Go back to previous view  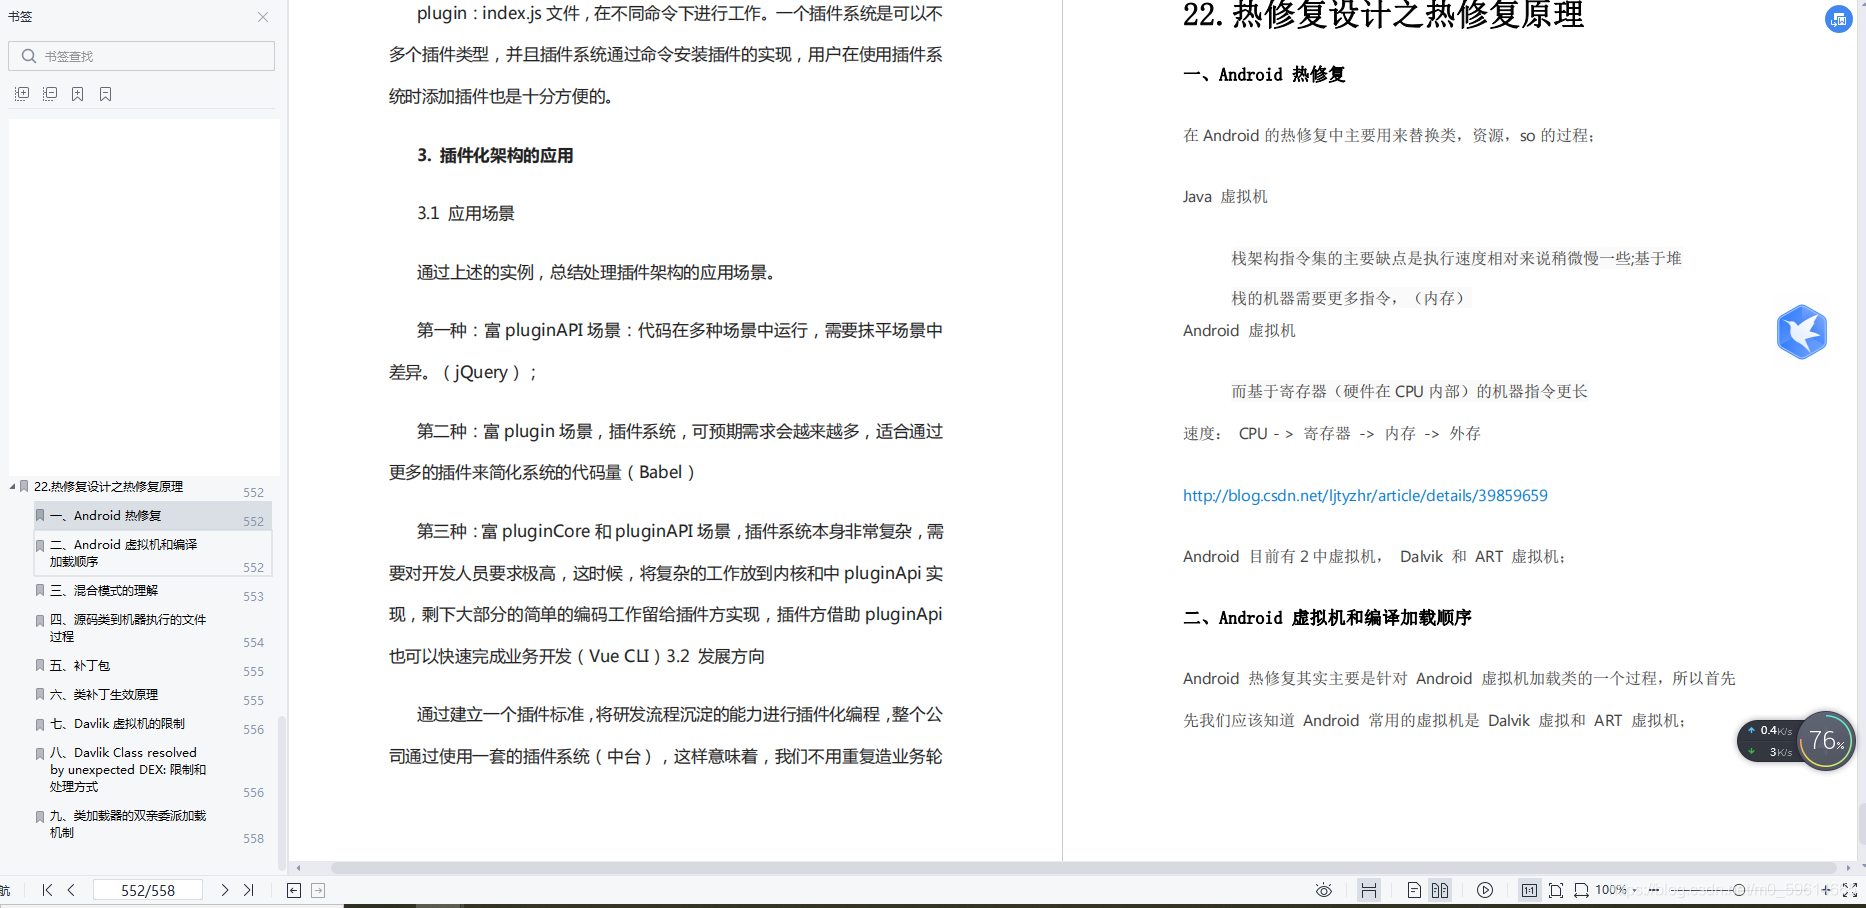(x=294, y=890)
